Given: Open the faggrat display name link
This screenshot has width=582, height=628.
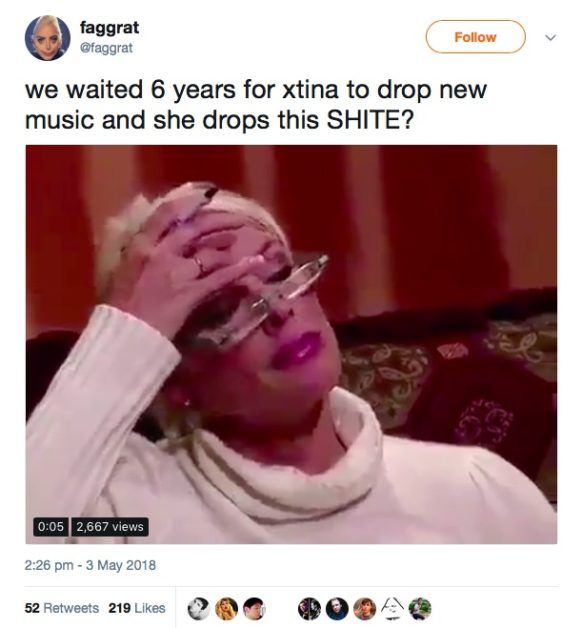Looking at the screenshot, I should (x=109, y=28).
